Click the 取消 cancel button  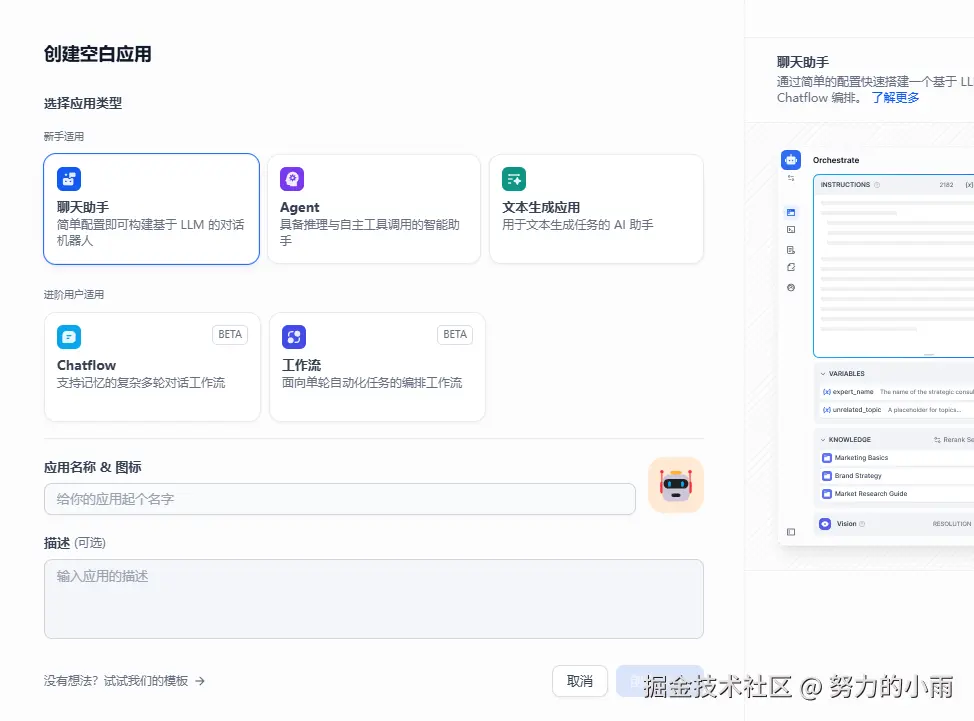(580, 681)
